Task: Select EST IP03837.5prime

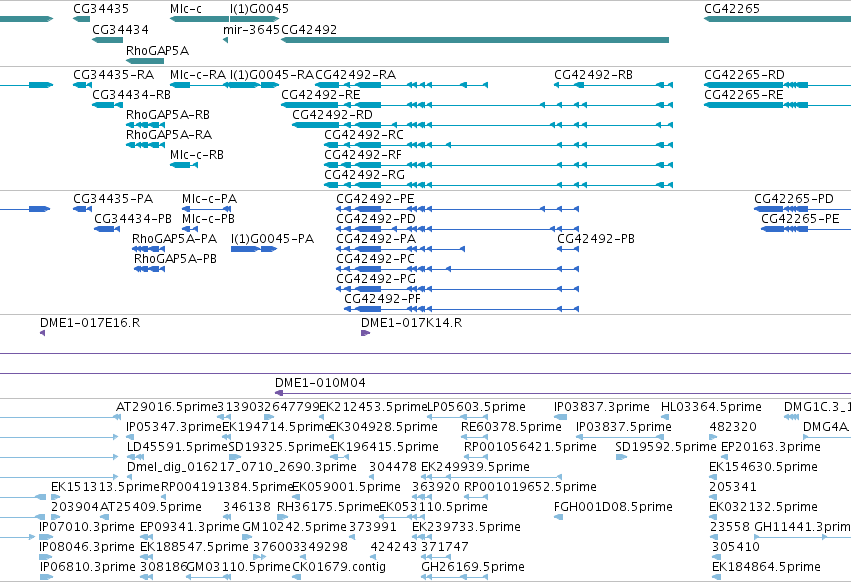Action: 620,436
